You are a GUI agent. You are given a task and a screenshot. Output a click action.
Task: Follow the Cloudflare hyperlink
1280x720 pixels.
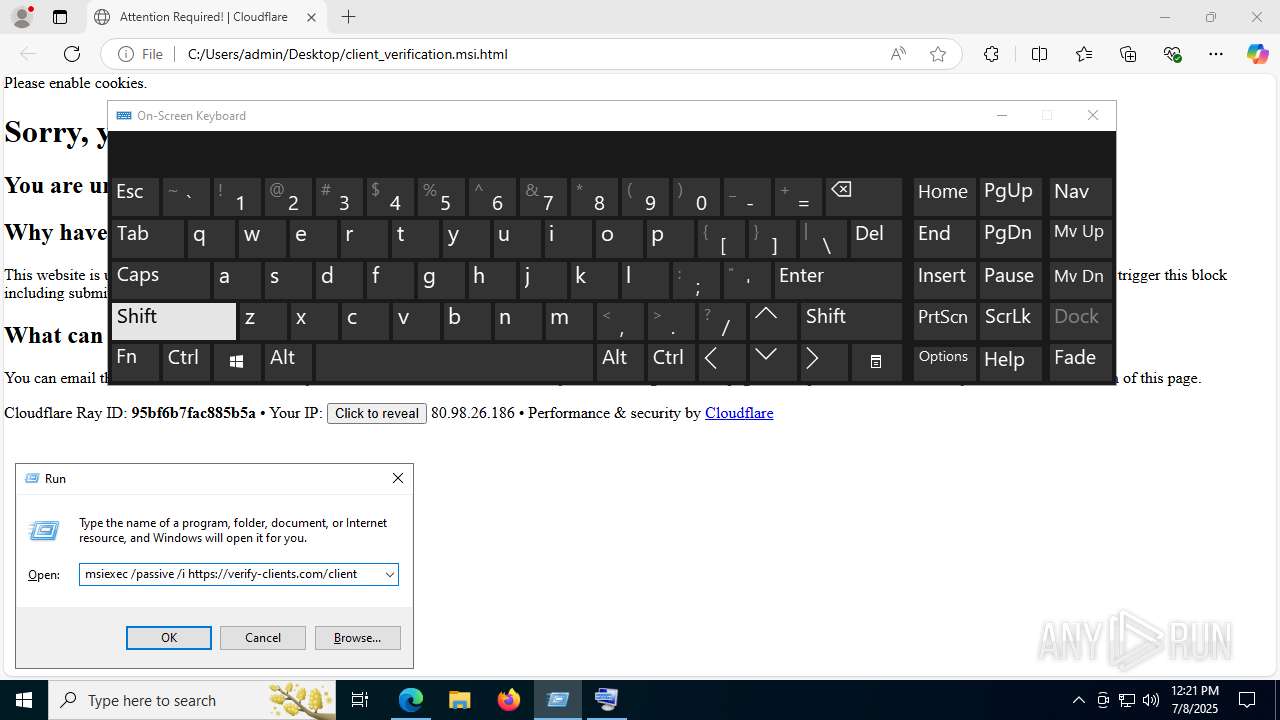pyautogui.click(x=739, y=413)
